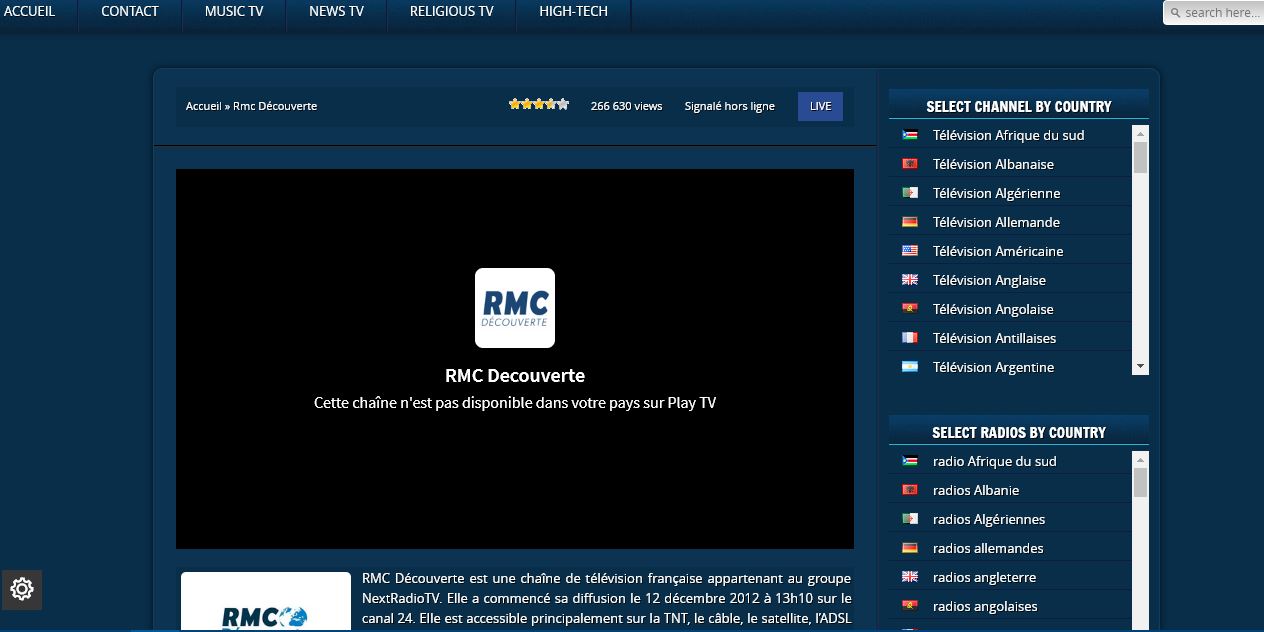Click the search input field

point(1213,12)
